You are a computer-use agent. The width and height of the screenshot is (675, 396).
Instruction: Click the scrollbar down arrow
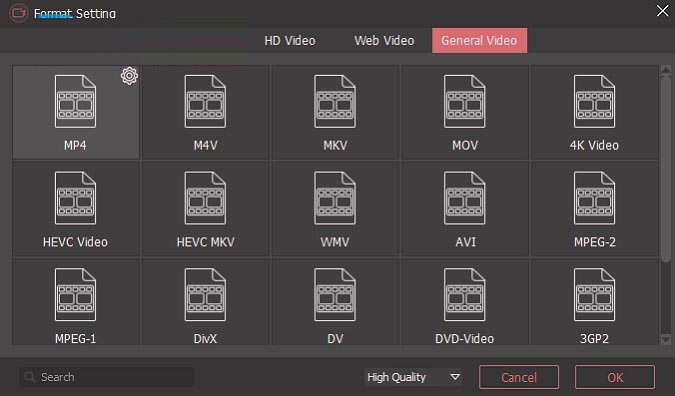click(666, 340)
